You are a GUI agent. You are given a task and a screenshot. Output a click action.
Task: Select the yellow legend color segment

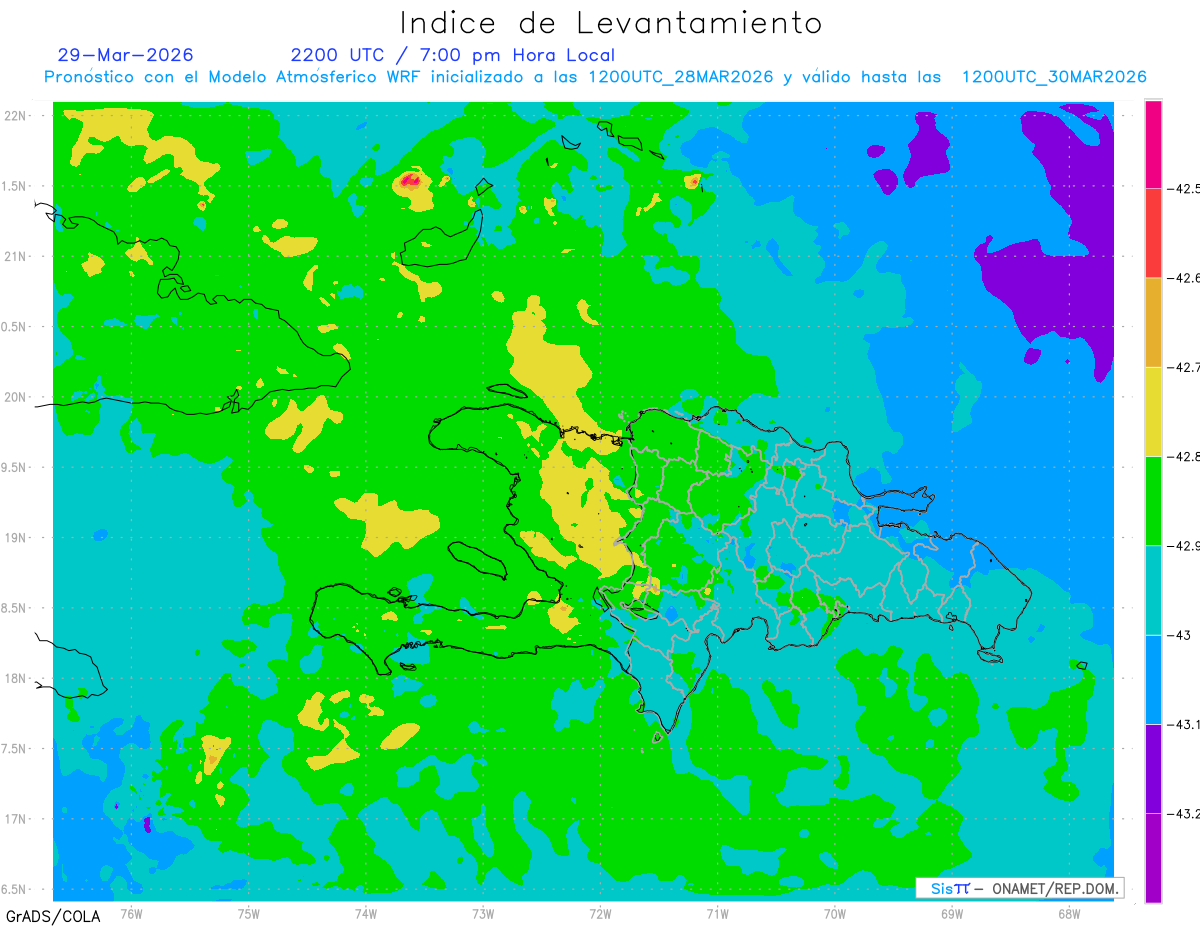pos(1153,411)
